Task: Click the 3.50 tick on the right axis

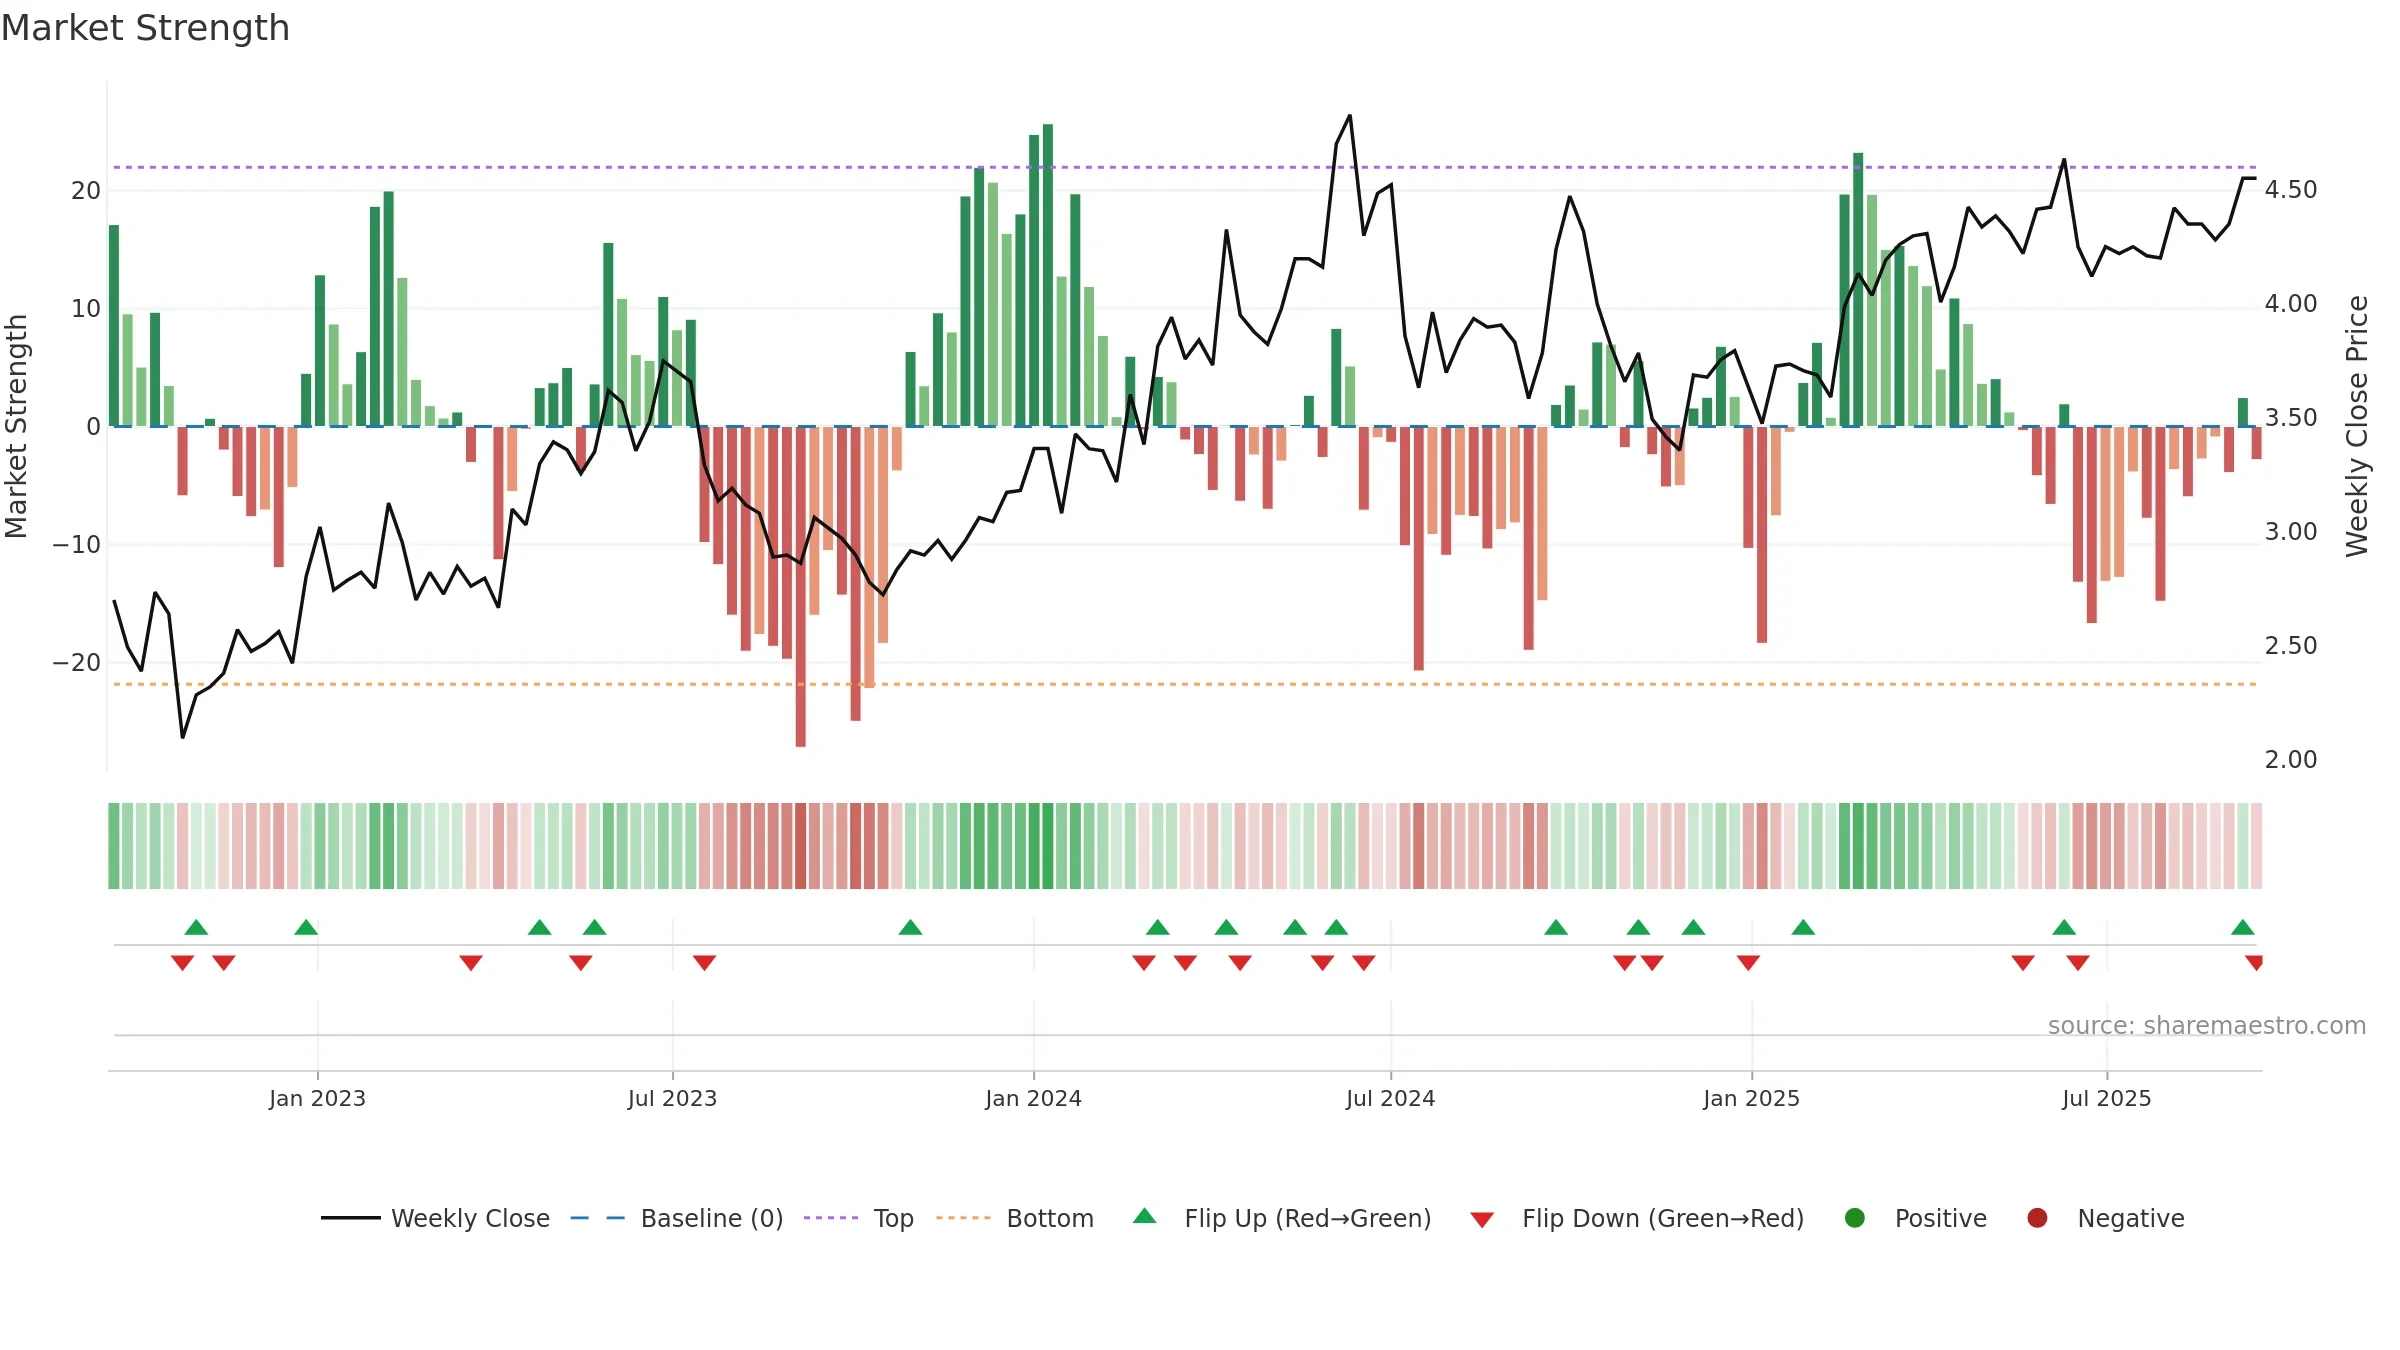Action: [2291, 417]
